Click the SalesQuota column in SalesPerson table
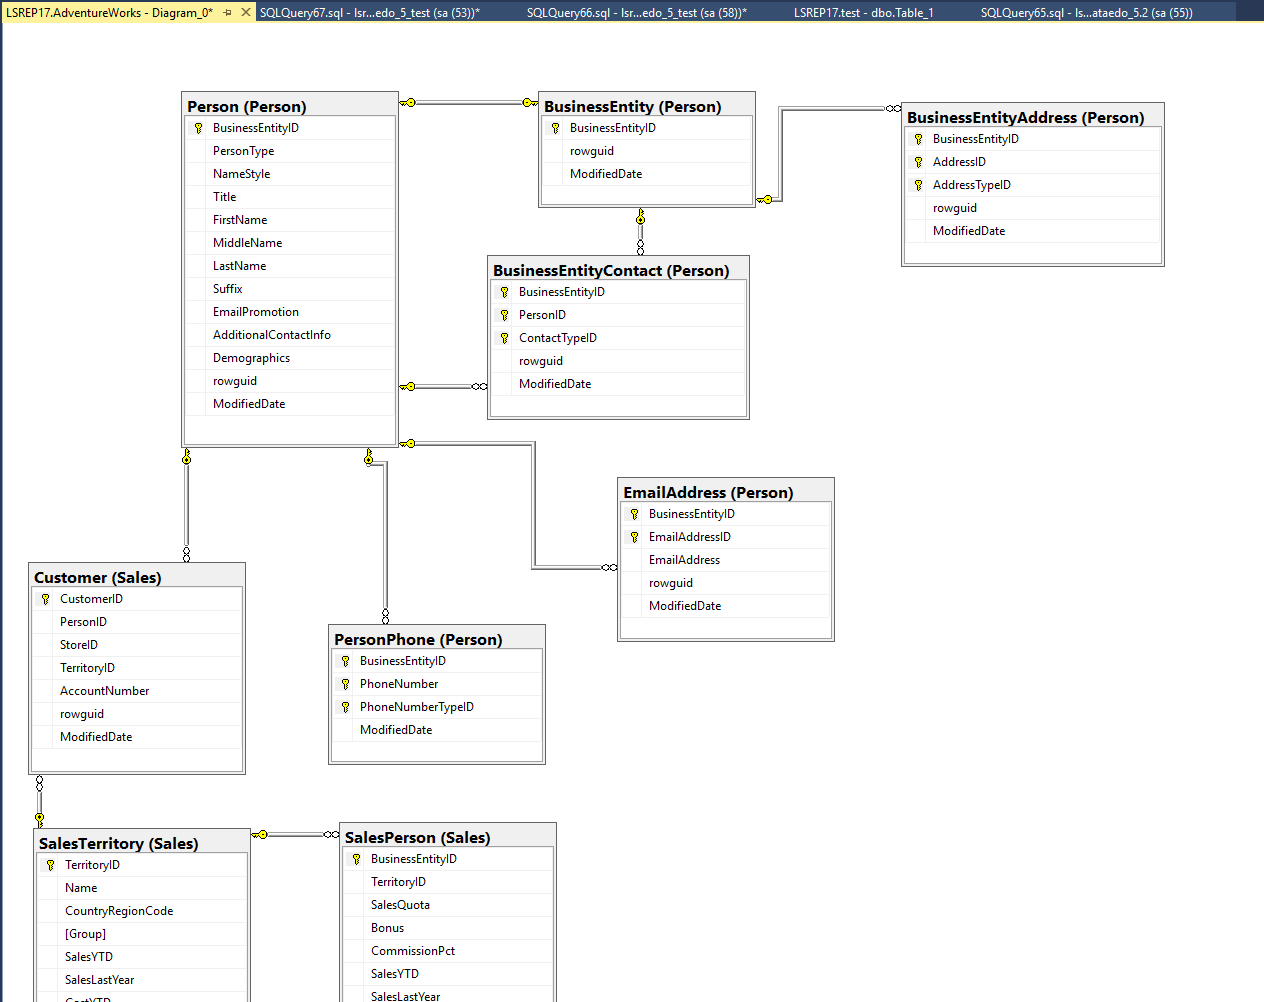The image size is (1264, 1002). coord(400,905)
